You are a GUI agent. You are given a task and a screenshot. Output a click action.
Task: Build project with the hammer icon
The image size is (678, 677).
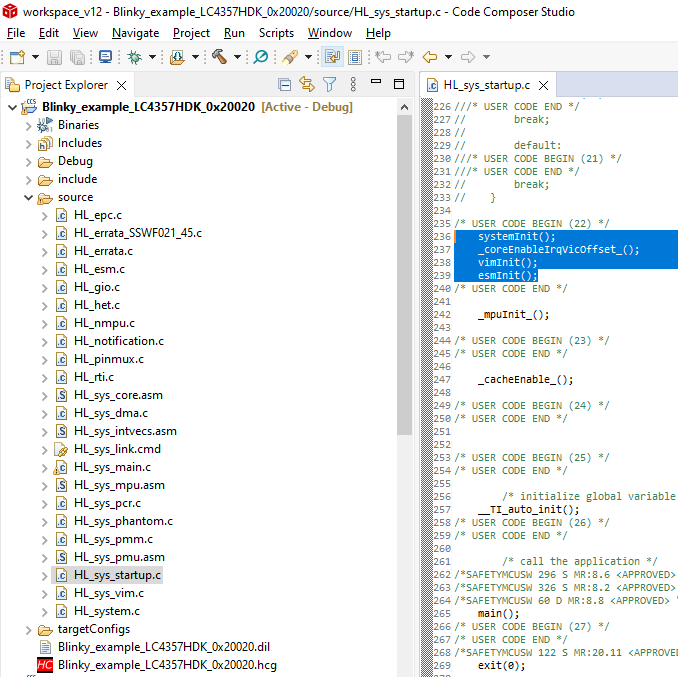click(x=220, y=57)
